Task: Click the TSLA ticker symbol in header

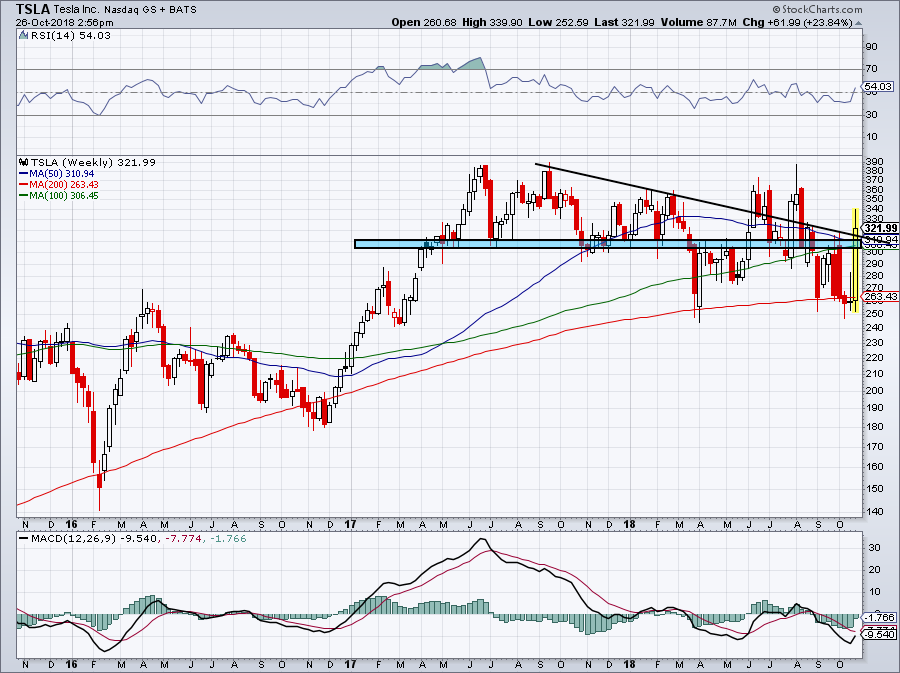Action: (33, 9)
